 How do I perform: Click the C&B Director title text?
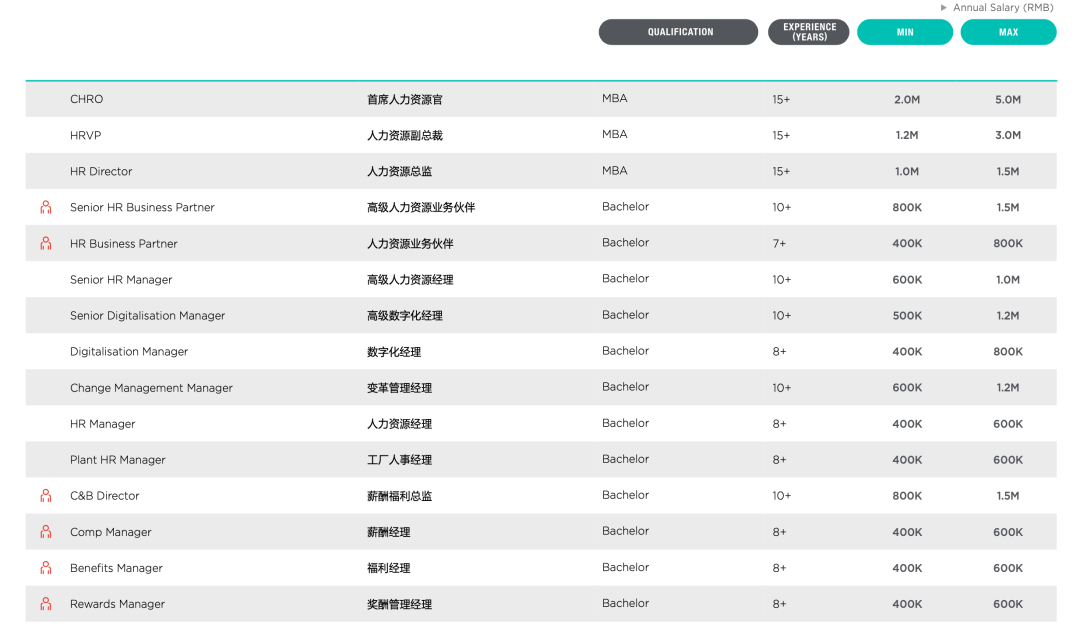point(104,496)
